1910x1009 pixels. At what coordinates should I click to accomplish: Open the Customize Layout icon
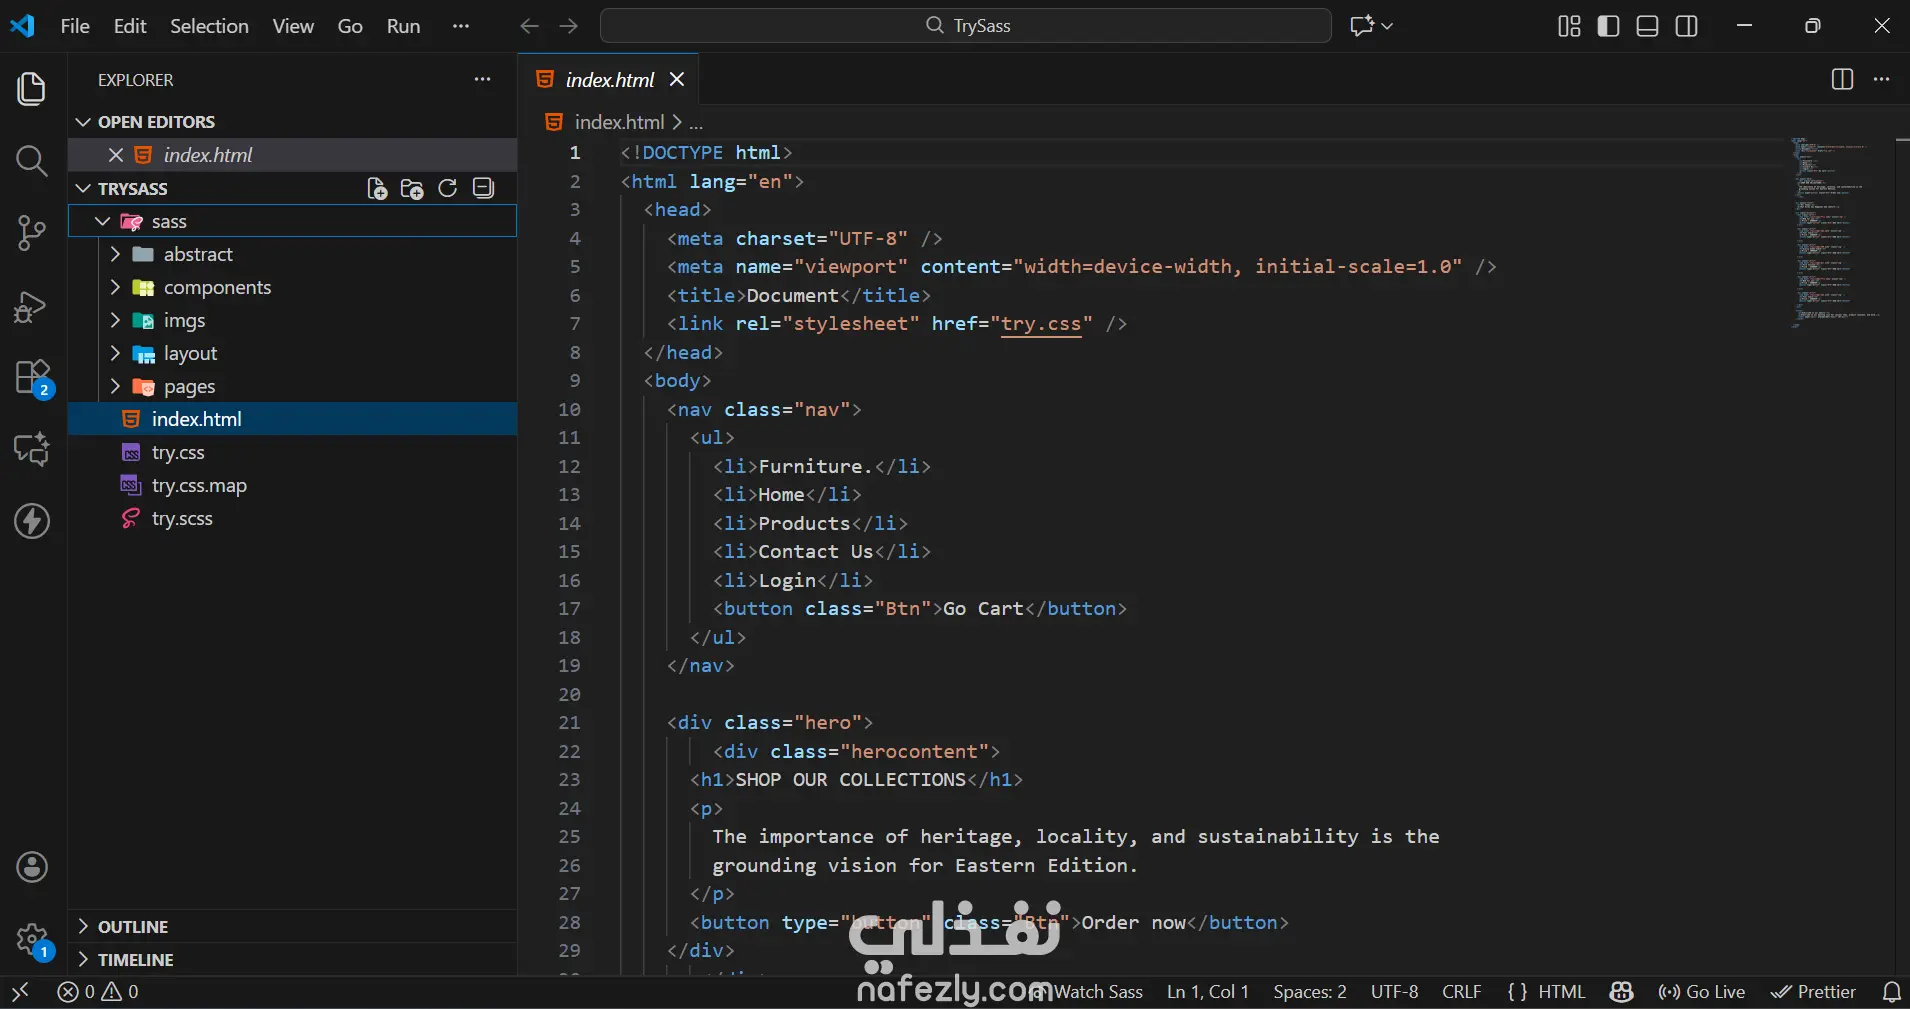pyautogui.click(x=1570, y=26)
